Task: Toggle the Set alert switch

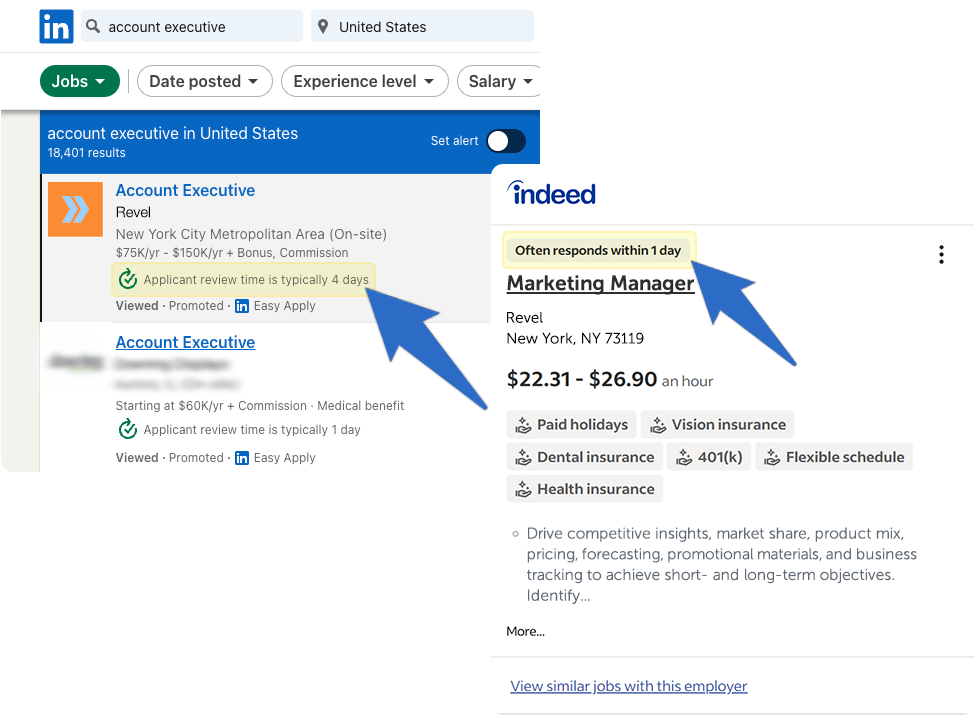Action: click(x=506, y=141)
